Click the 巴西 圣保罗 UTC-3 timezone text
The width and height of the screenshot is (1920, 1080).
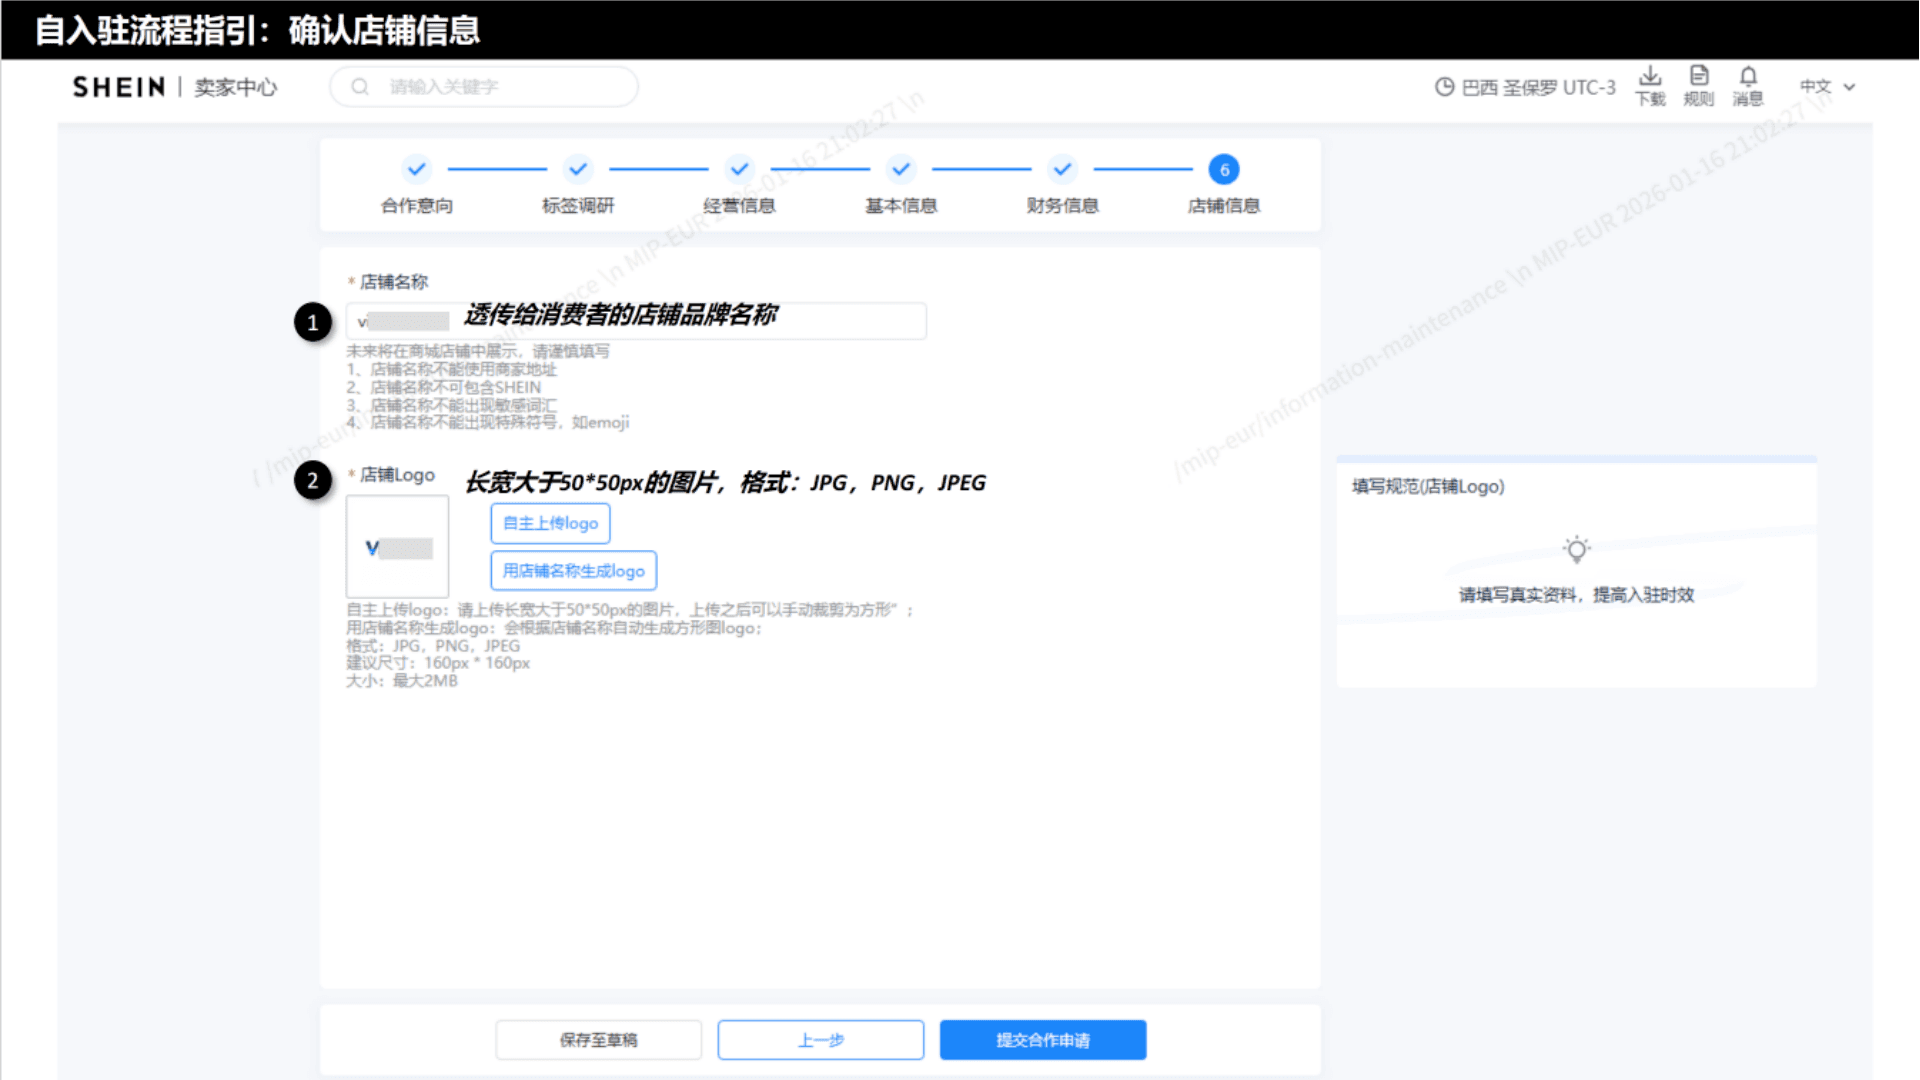click(1538, 87)
